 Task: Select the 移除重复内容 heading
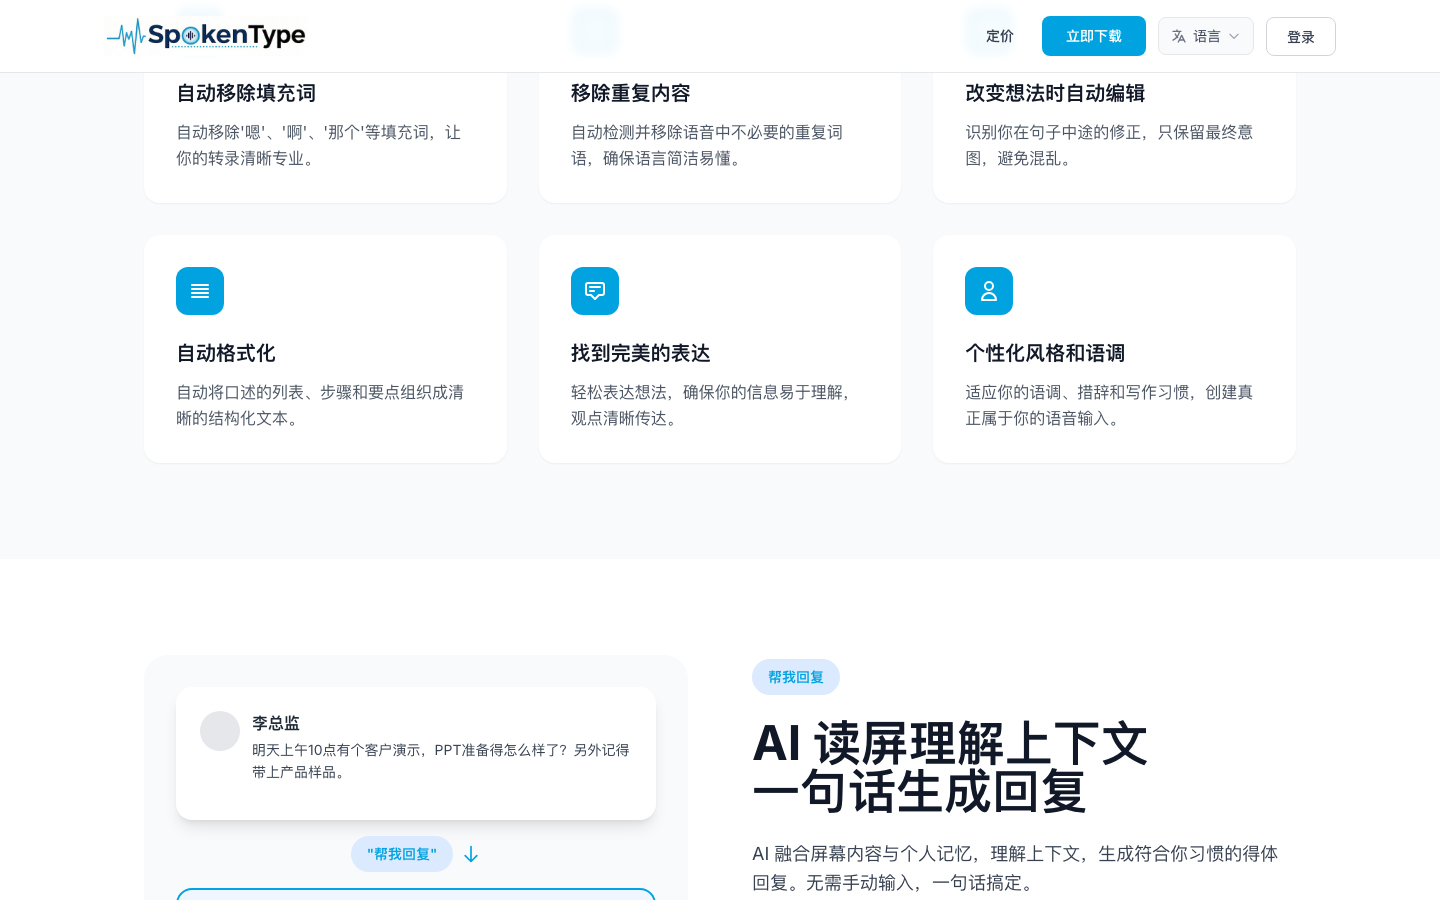[631, 93]
